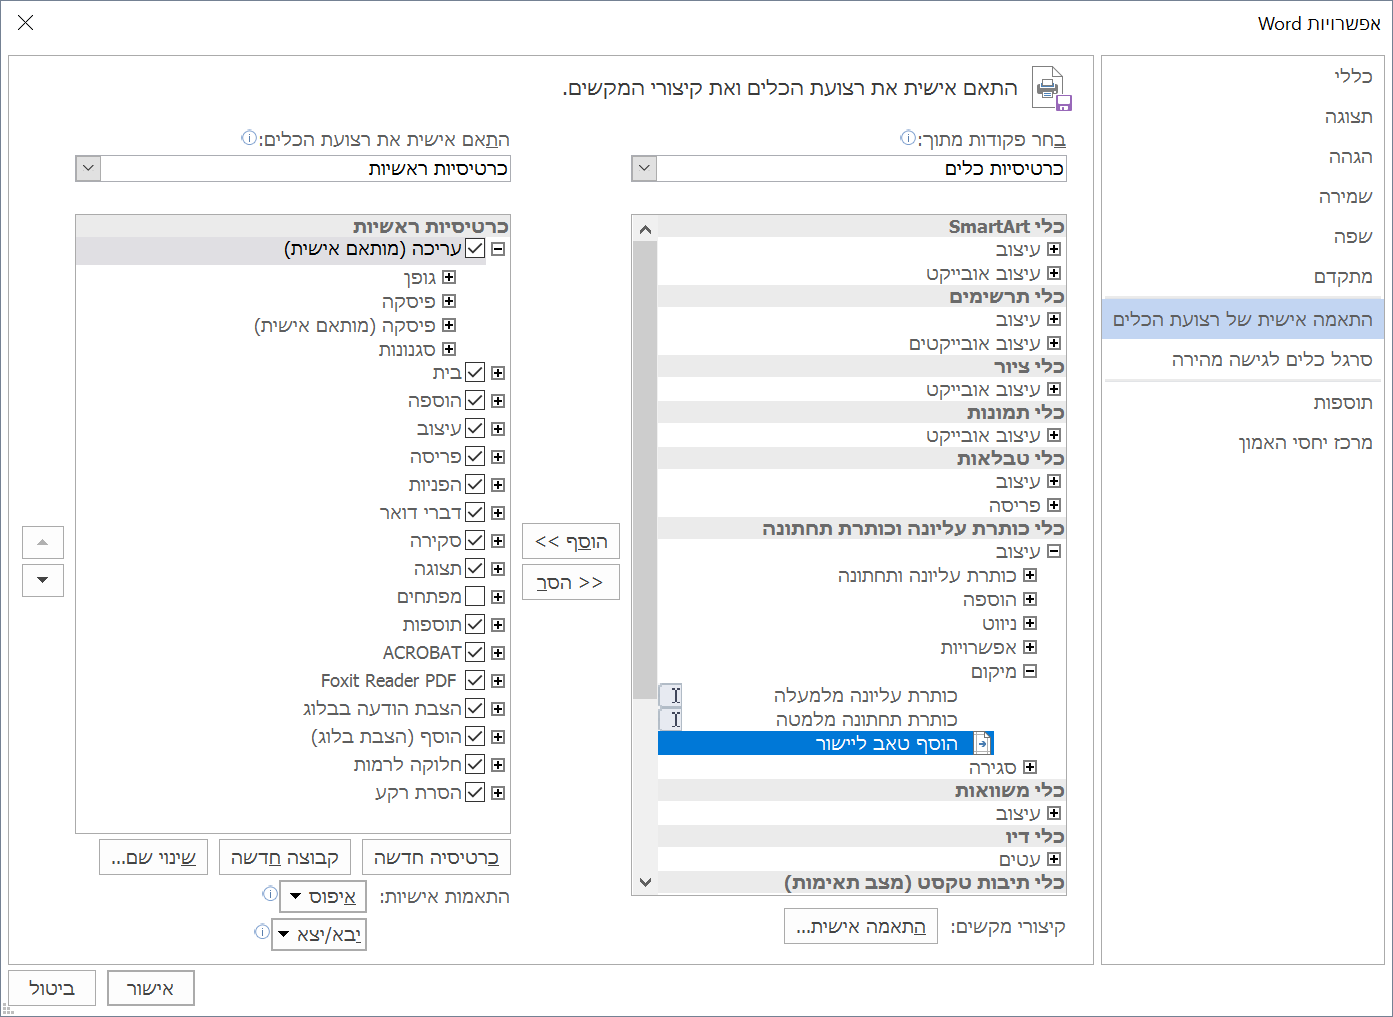
Task: Click the הוסף button to add command
Action: pyautogui.click(x=570, y=541)
